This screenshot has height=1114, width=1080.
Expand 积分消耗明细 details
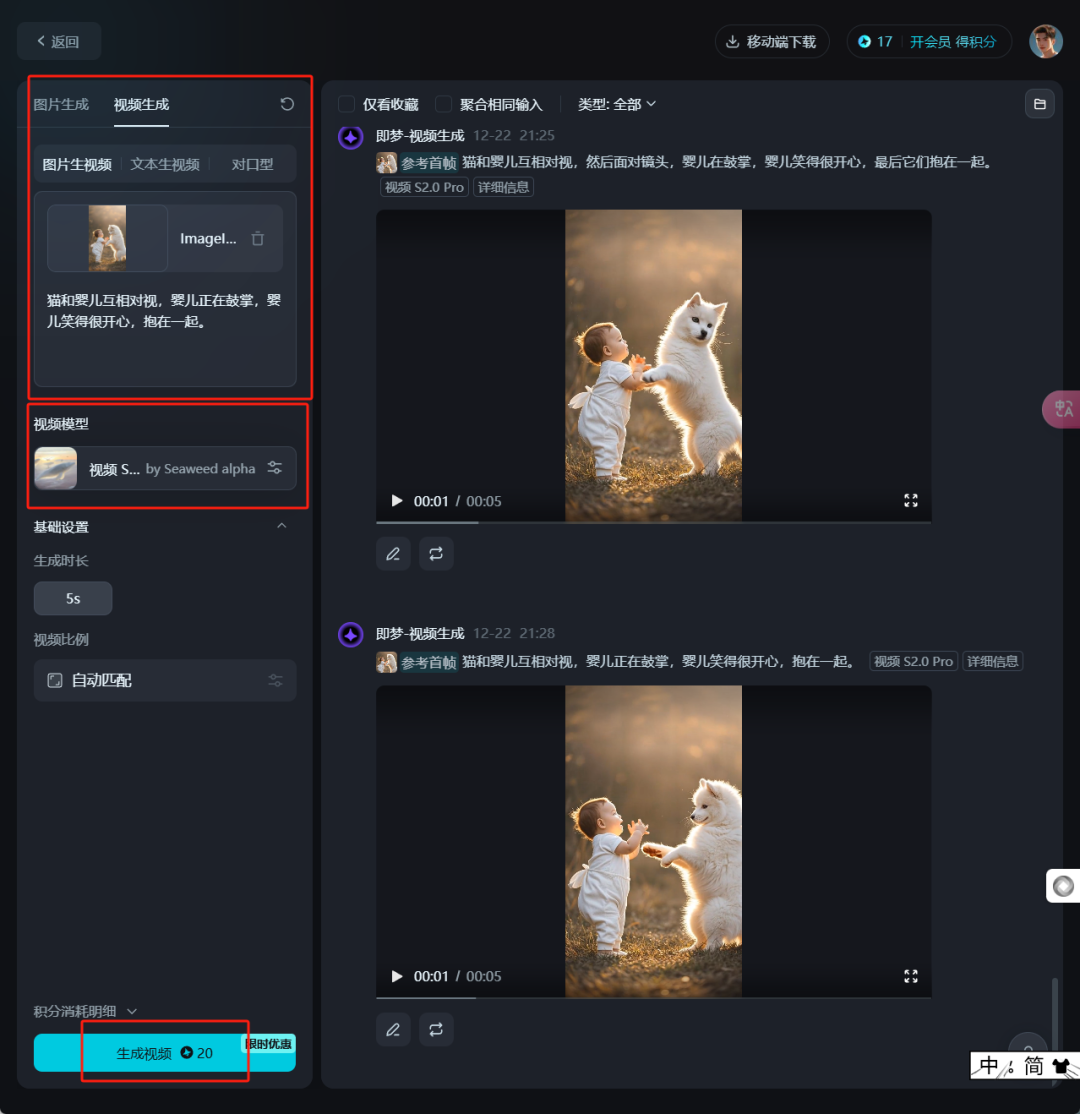pos(85,1011)
